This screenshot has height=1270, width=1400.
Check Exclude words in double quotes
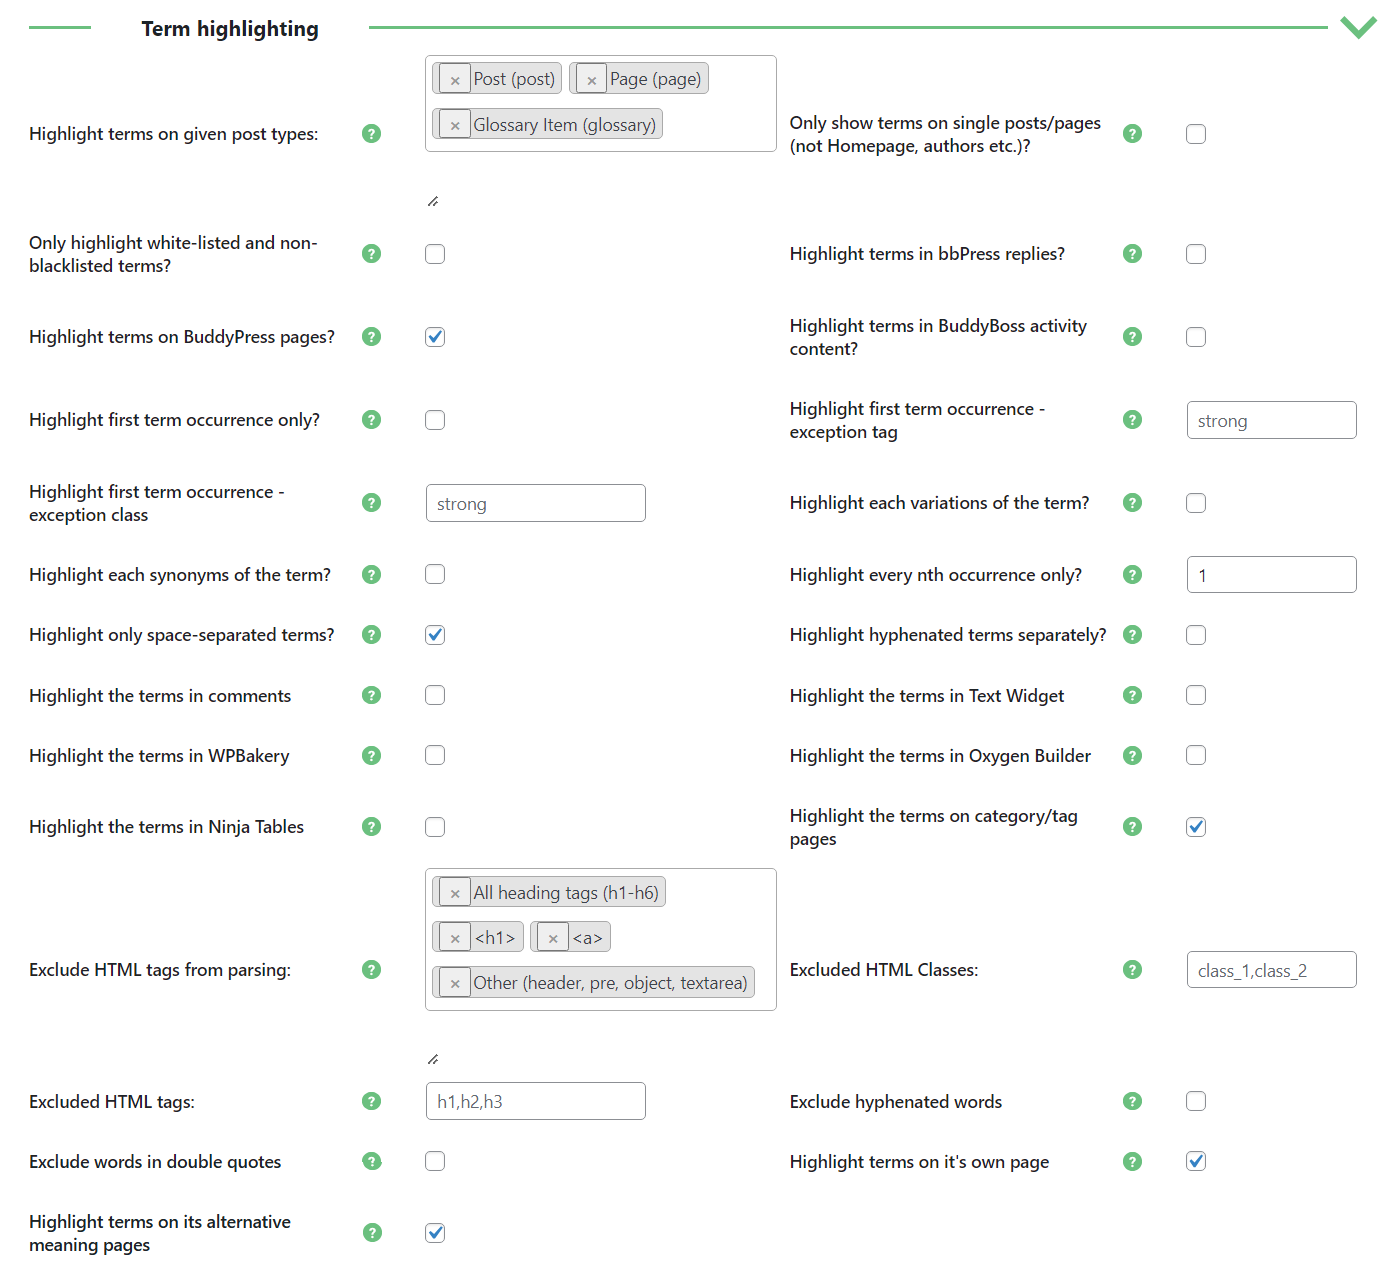(x=435, y=1161)
